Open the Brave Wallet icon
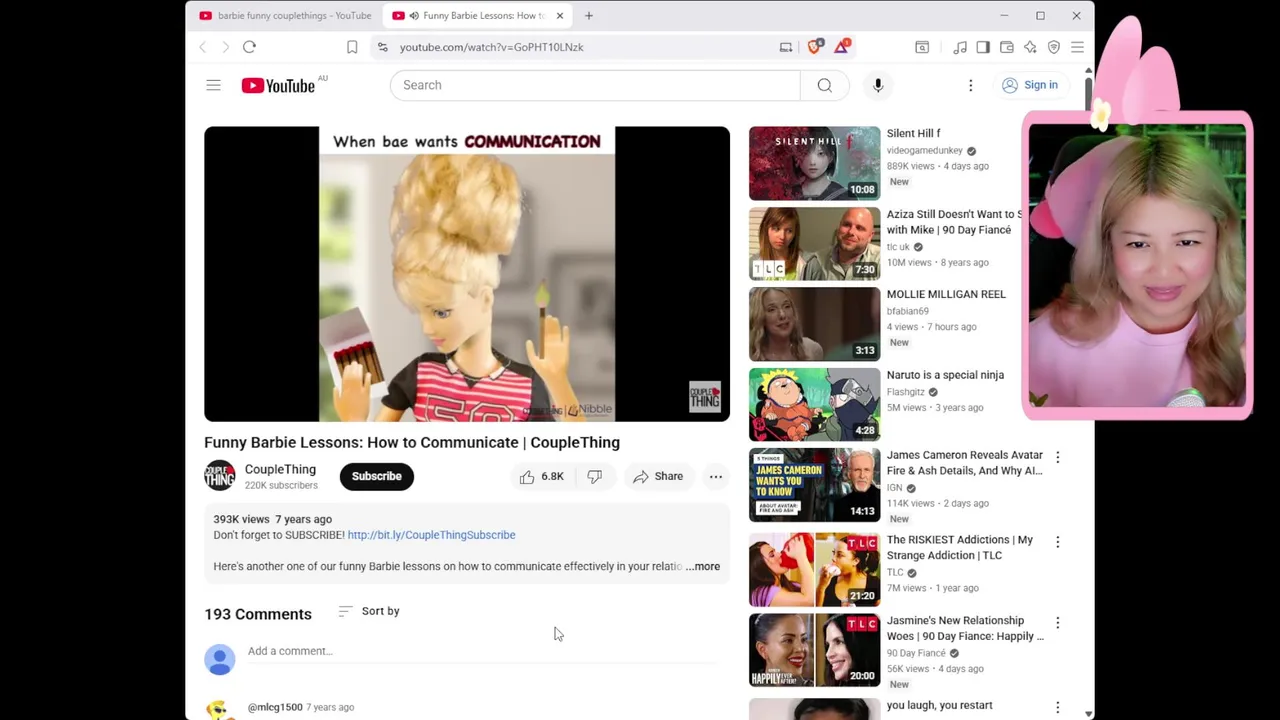1280x720 pixels. click(x=1007, y=47)
